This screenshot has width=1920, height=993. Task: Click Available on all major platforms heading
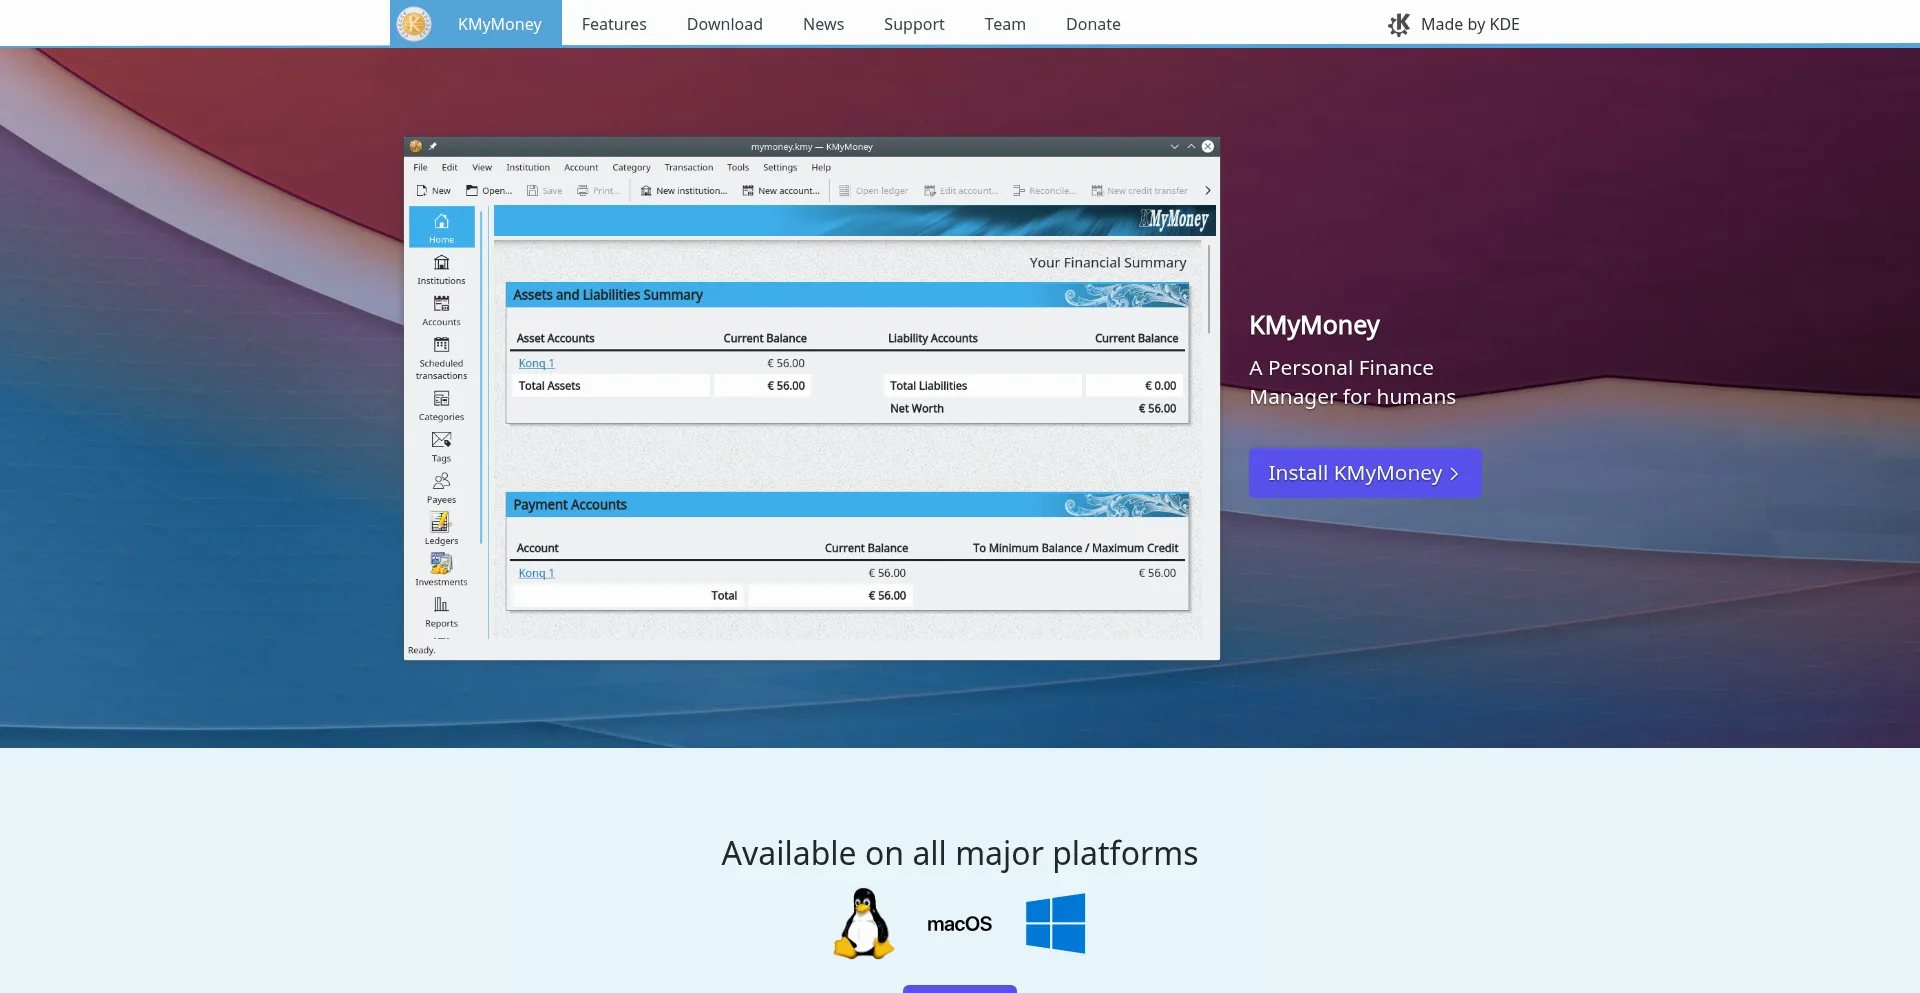point(960,853)
